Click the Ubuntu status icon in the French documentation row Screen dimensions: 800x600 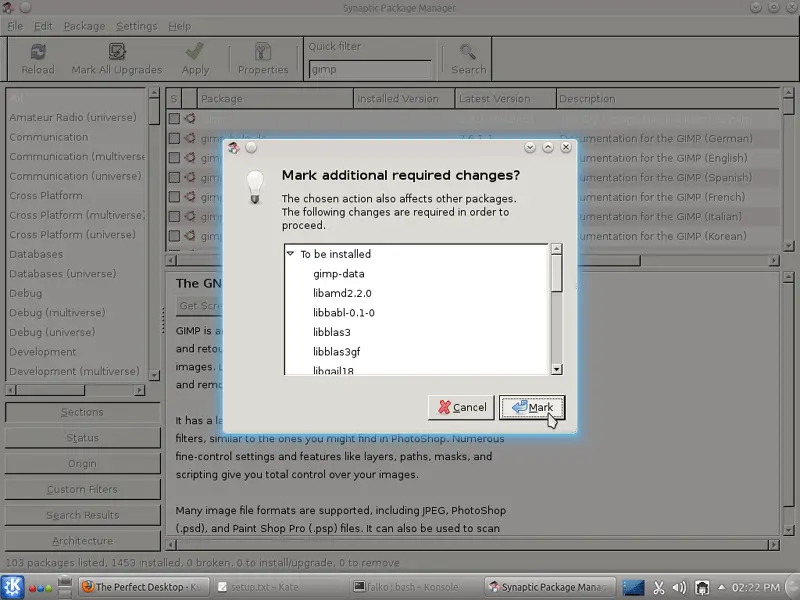click(x=190, y=196)
